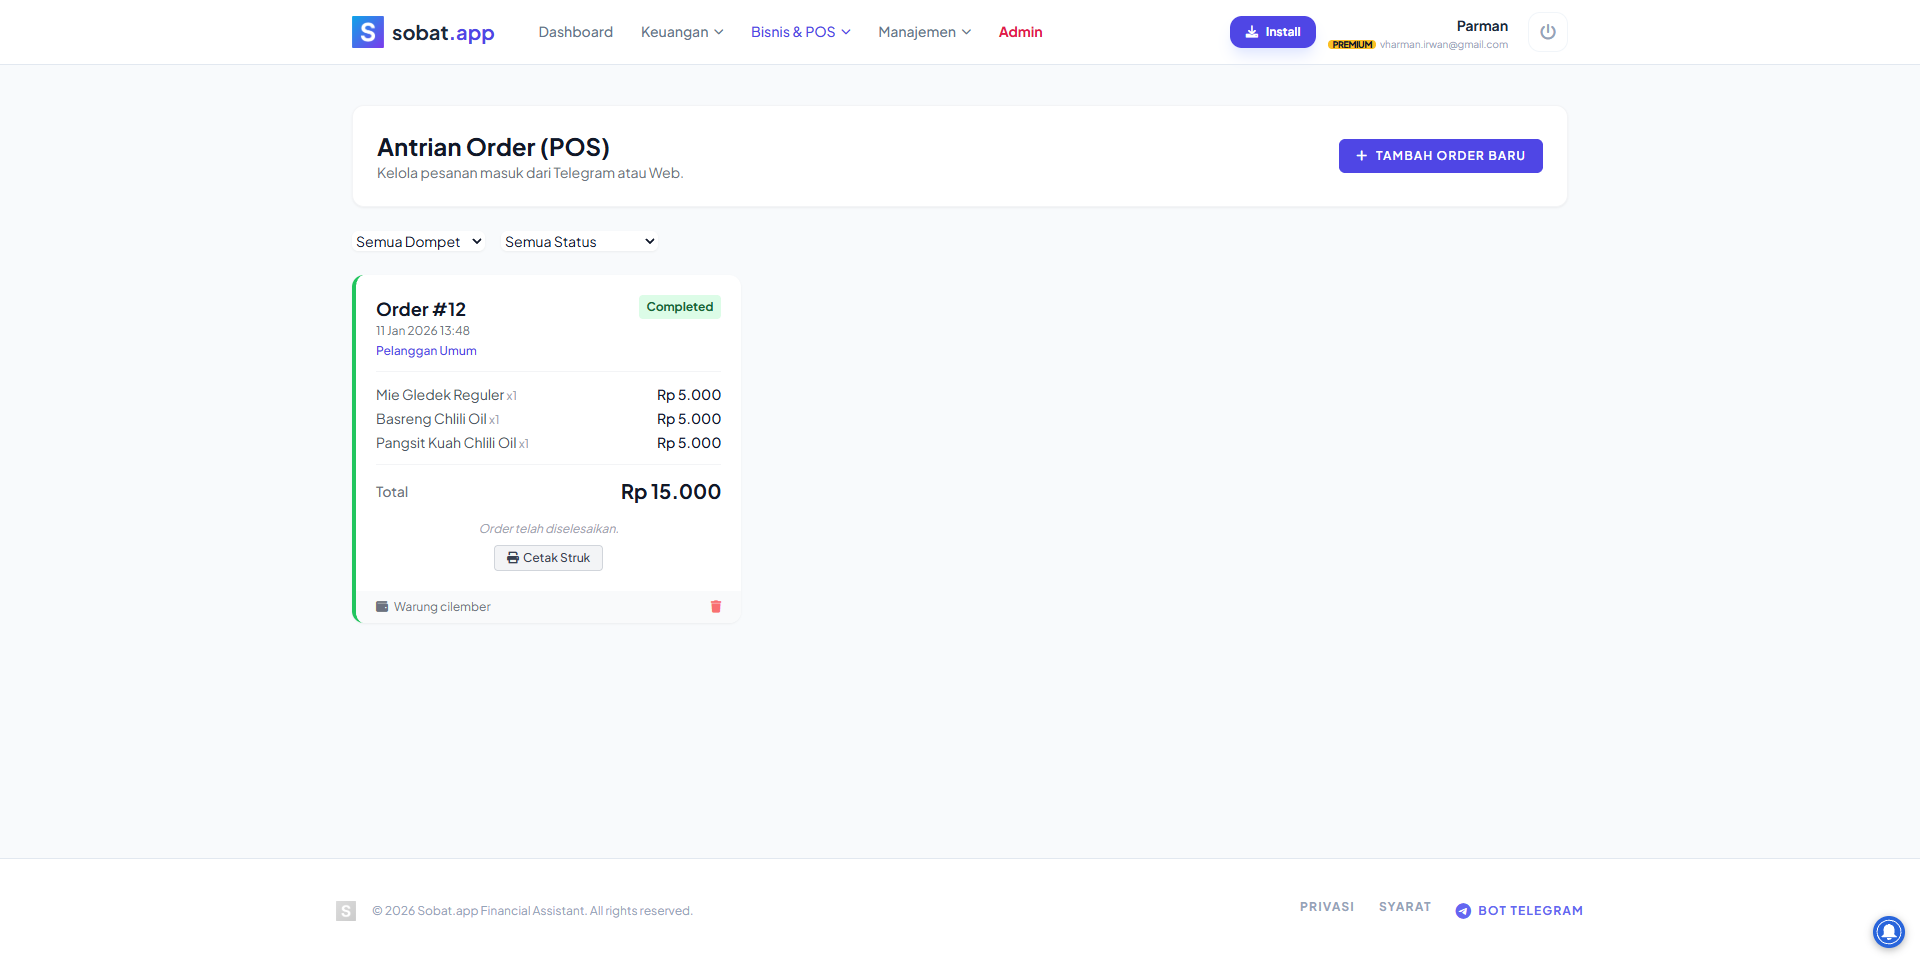Open the Admin menu item
This screenshot has height=963, width=1920.
(1020, 32)
